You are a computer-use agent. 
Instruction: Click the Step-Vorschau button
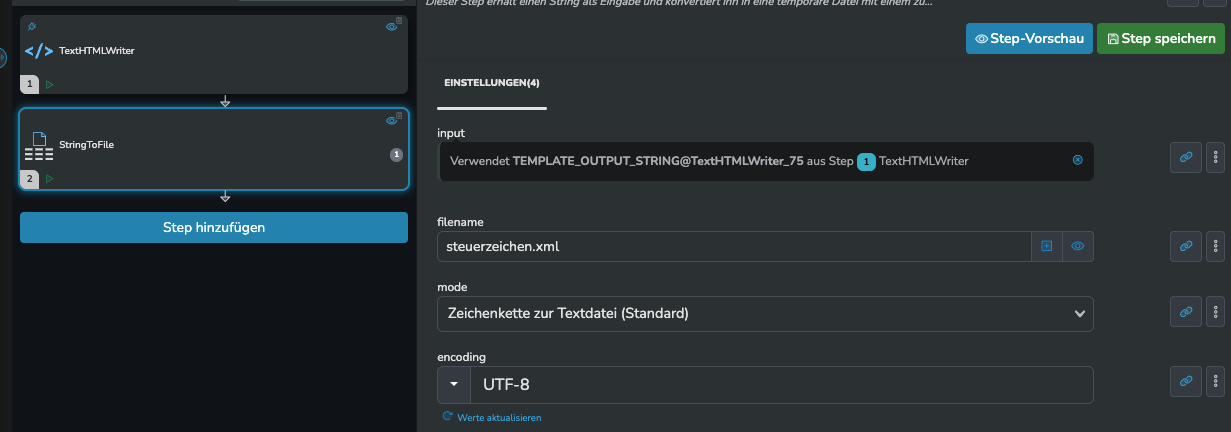(x=1029, y=39)
